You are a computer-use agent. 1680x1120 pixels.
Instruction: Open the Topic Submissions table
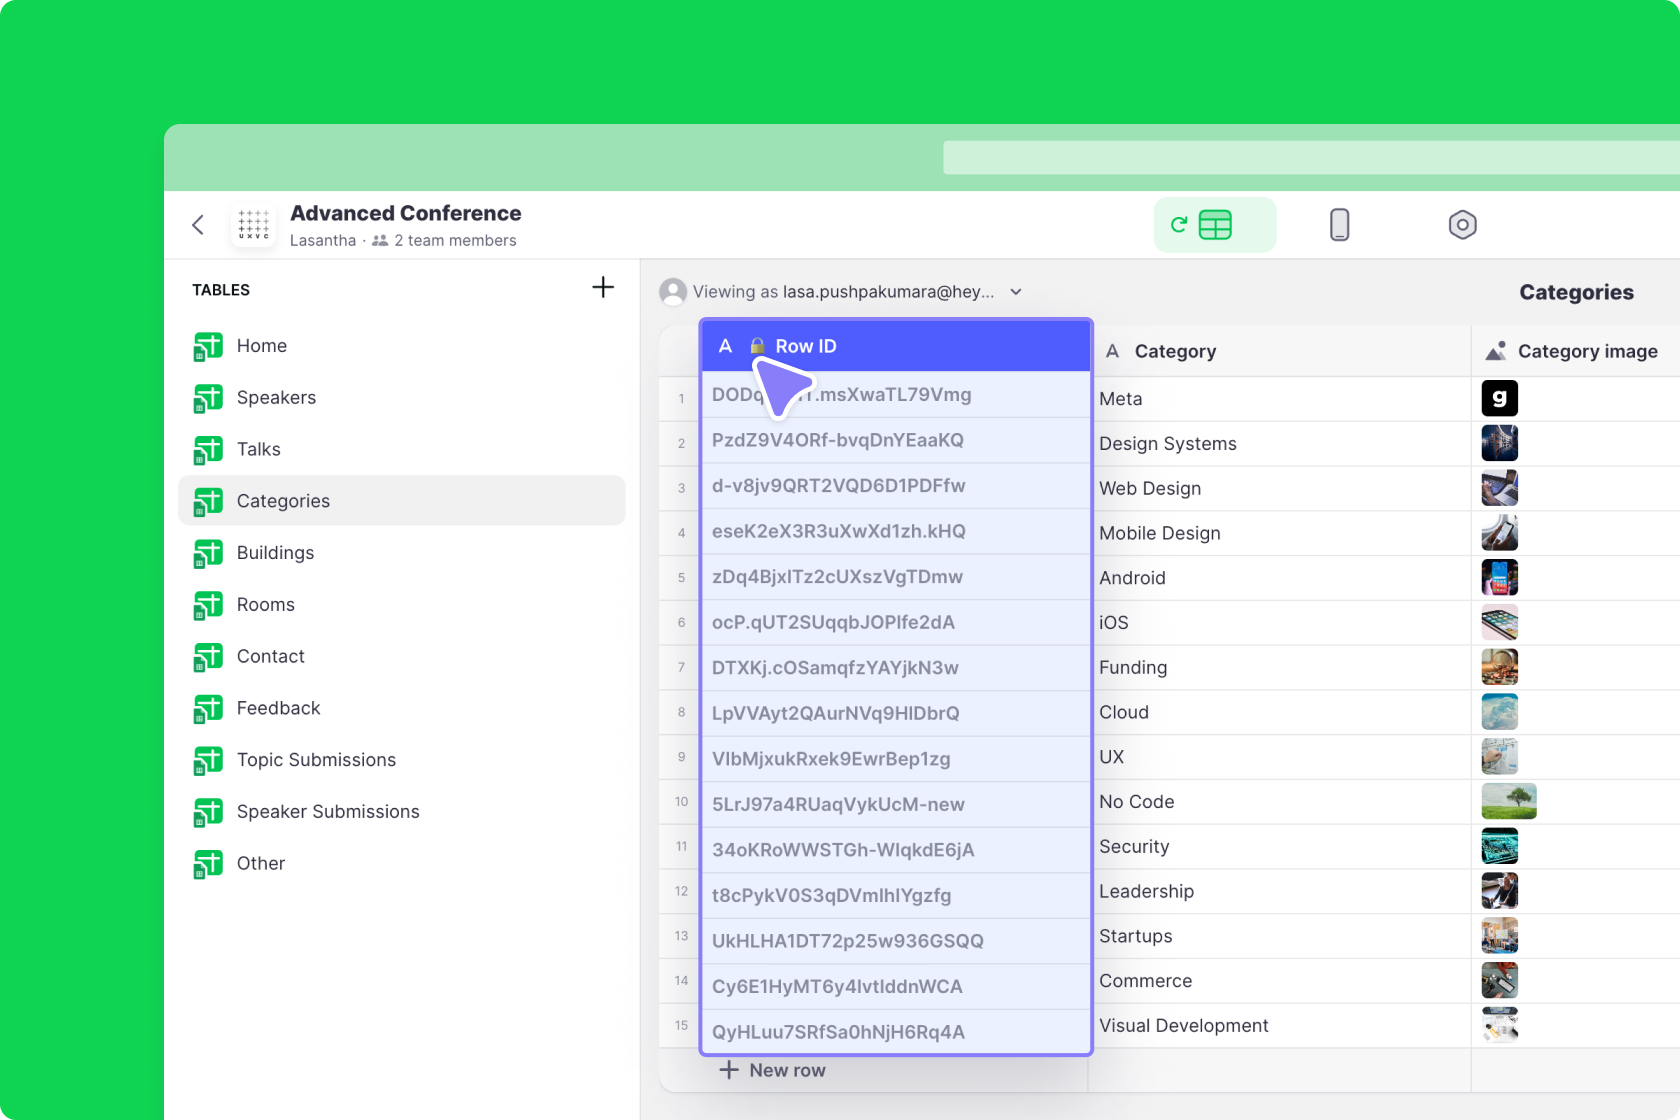point(316,760)
